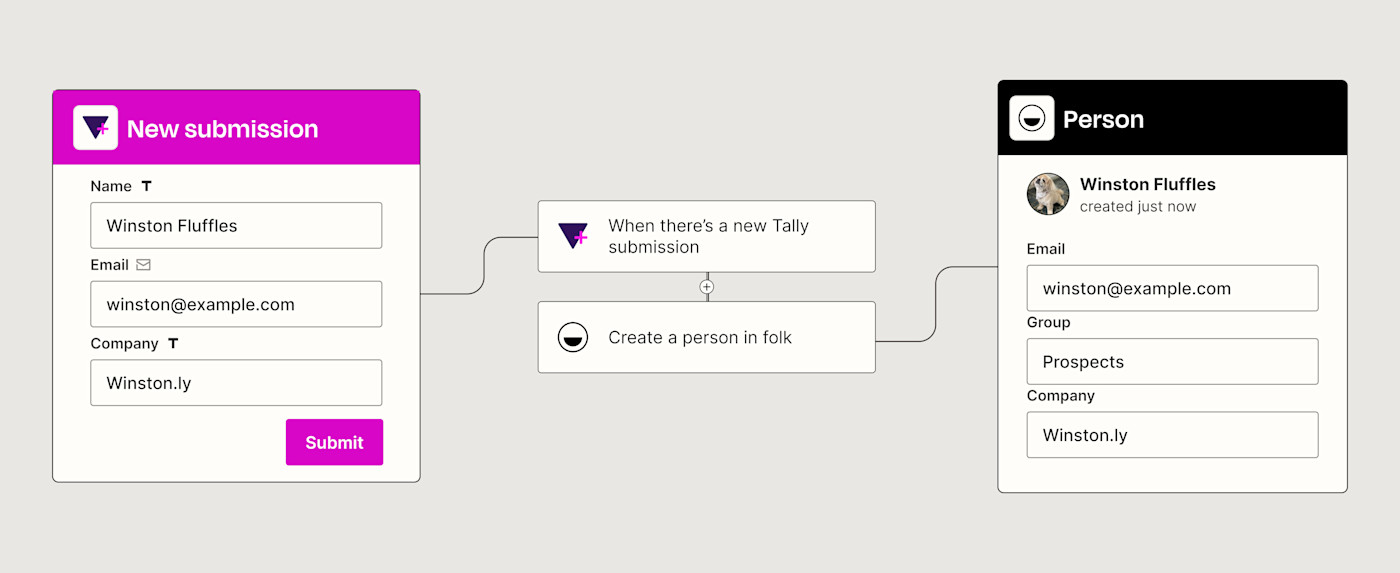Click the Winston Fluffles name in Person card
This screenshot has height=573, width=1400.
(1148, 184)
